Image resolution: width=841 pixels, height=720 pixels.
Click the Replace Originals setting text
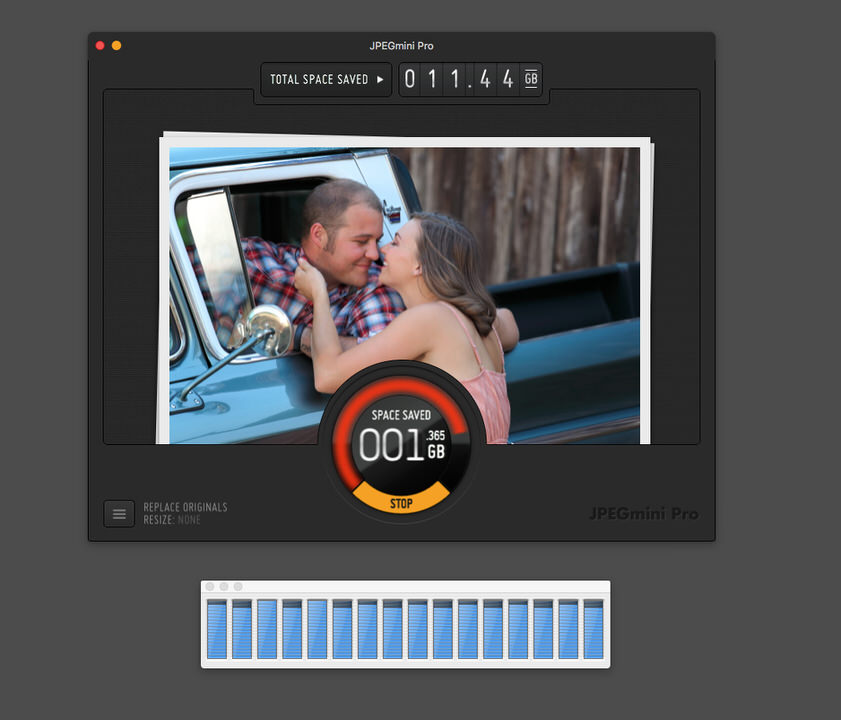[185, 507]
